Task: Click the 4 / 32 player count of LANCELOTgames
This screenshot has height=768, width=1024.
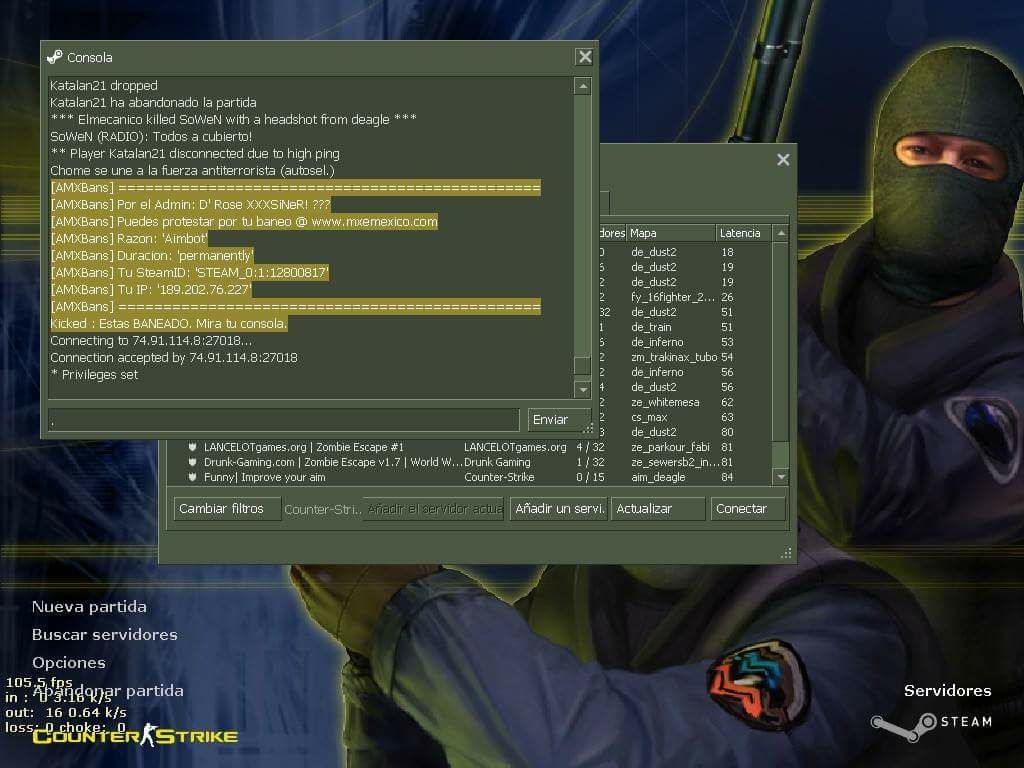Action: tap(590, 447)
